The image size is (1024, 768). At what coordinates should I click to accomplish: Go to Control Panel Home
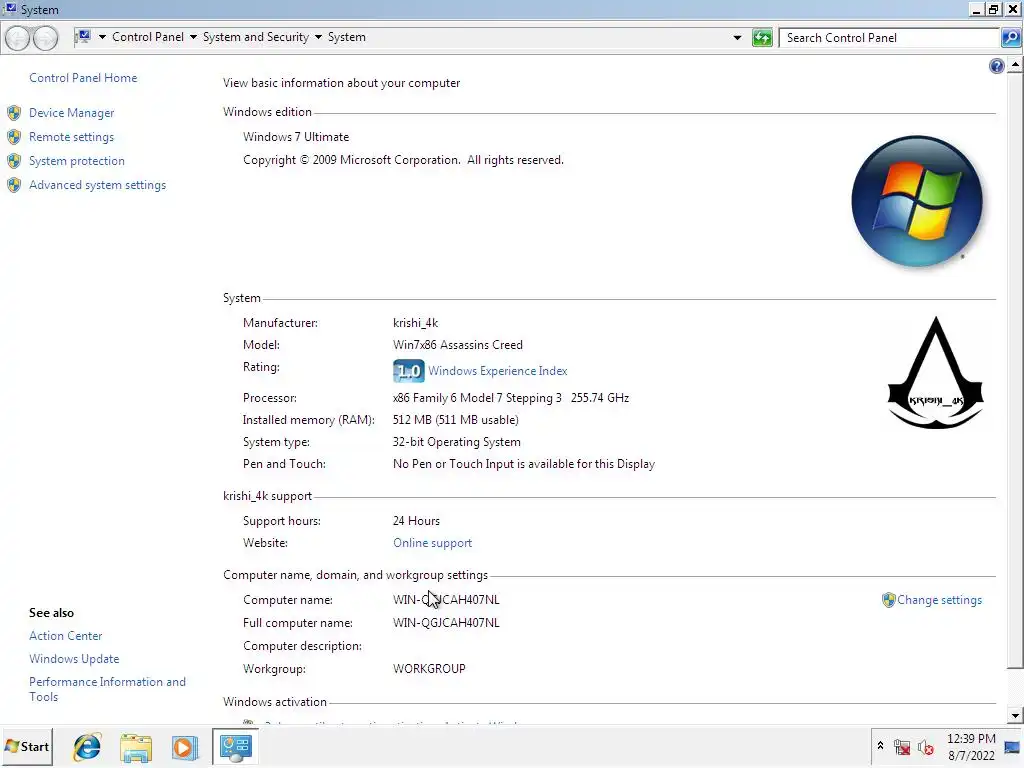[x=83, y=78]
